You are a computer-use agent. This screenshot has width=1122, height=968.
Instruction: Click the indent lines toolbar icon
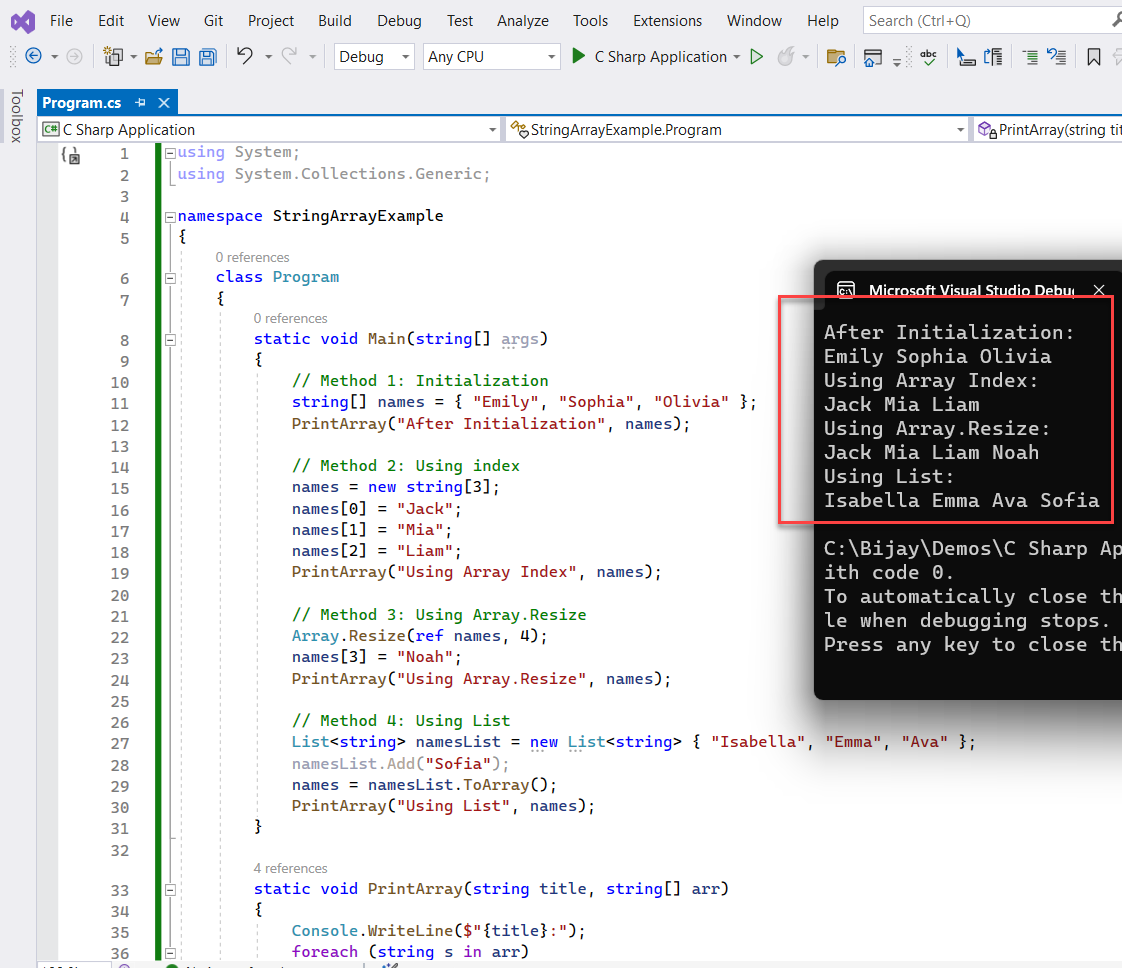(1030, 57)
